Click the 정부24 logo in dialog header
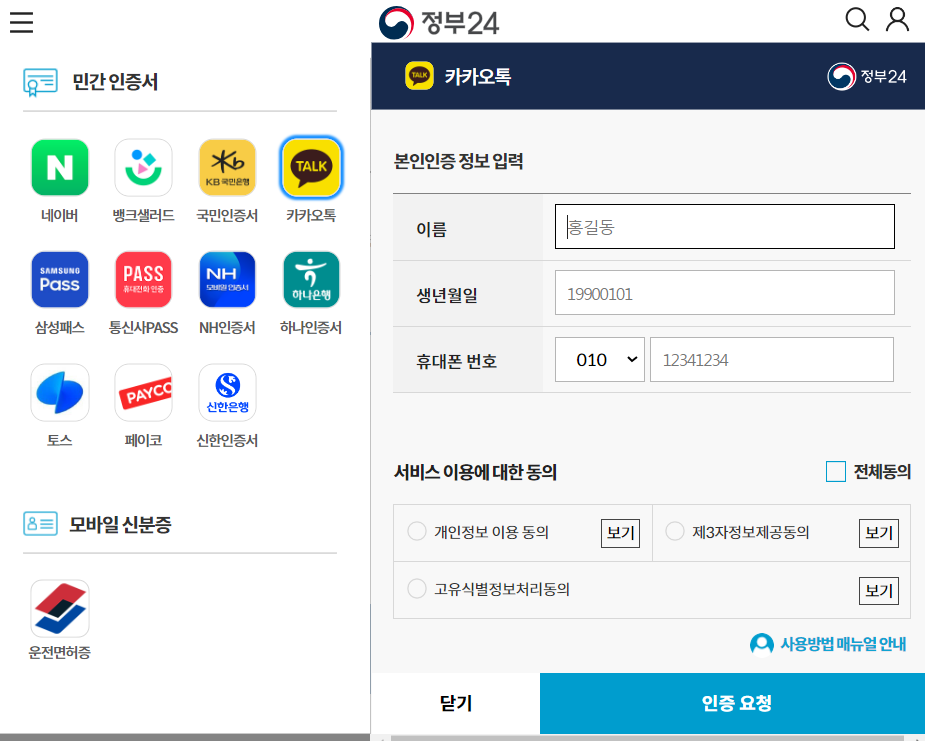This screenshot has width=925, height=741. [867, 77]
